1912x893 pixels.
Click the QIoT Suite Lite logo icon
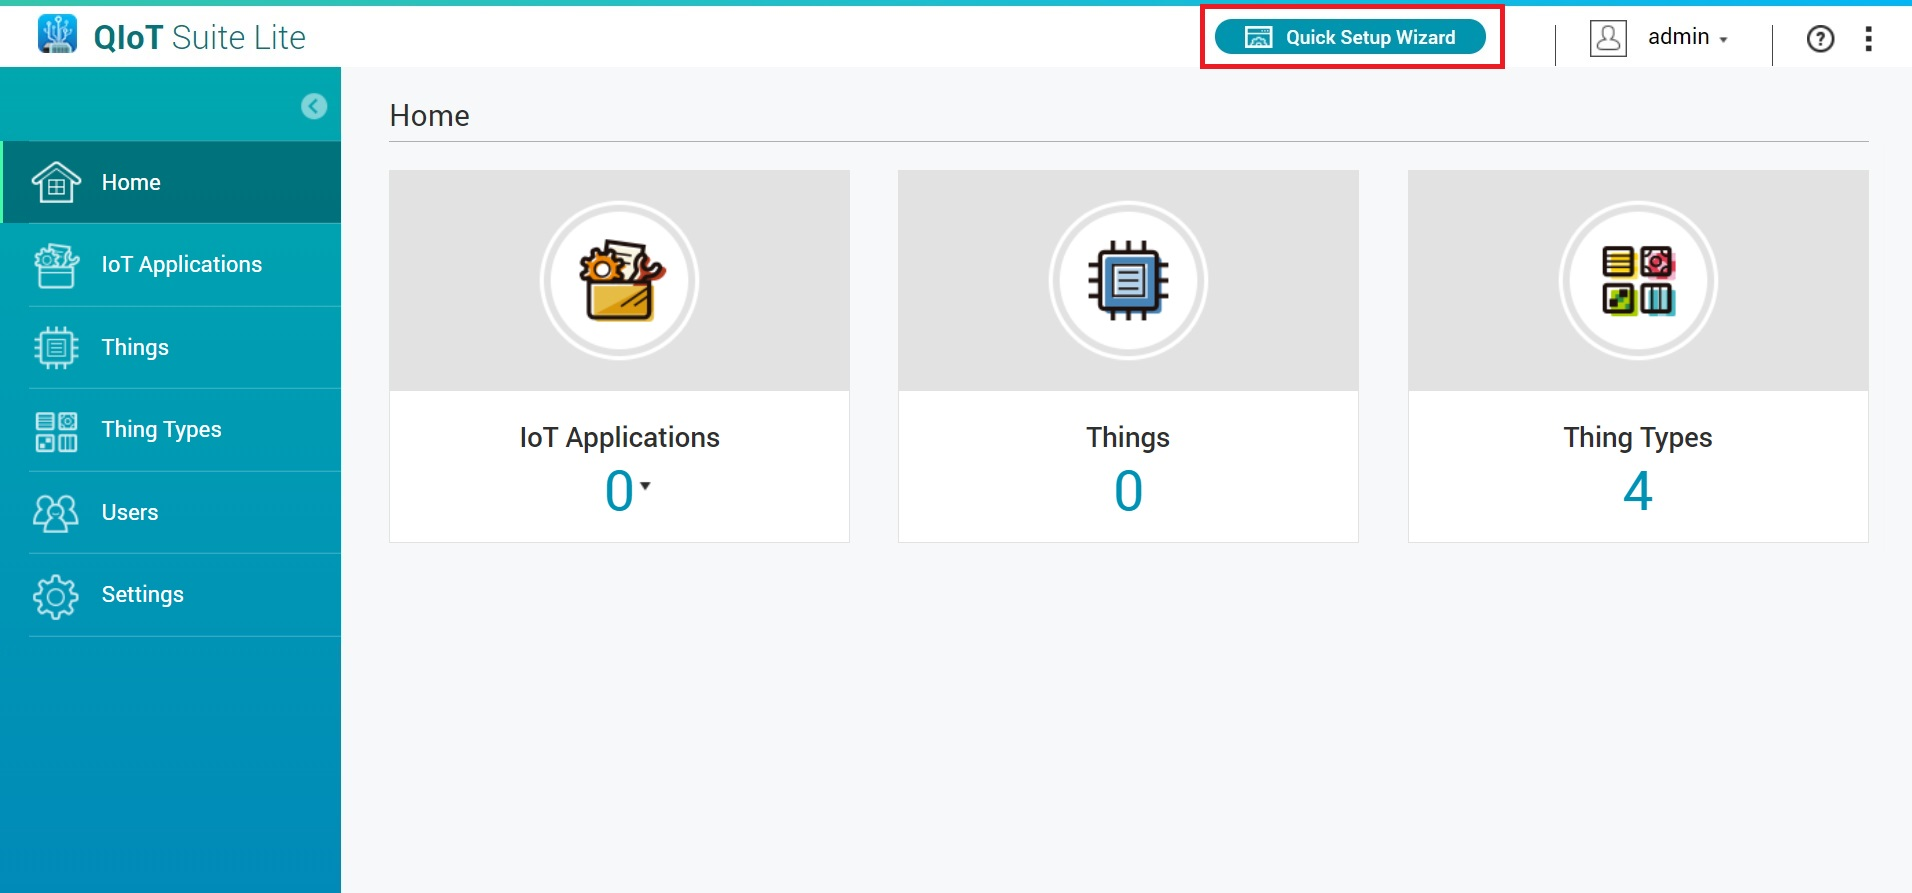click(x=57, y=35)
